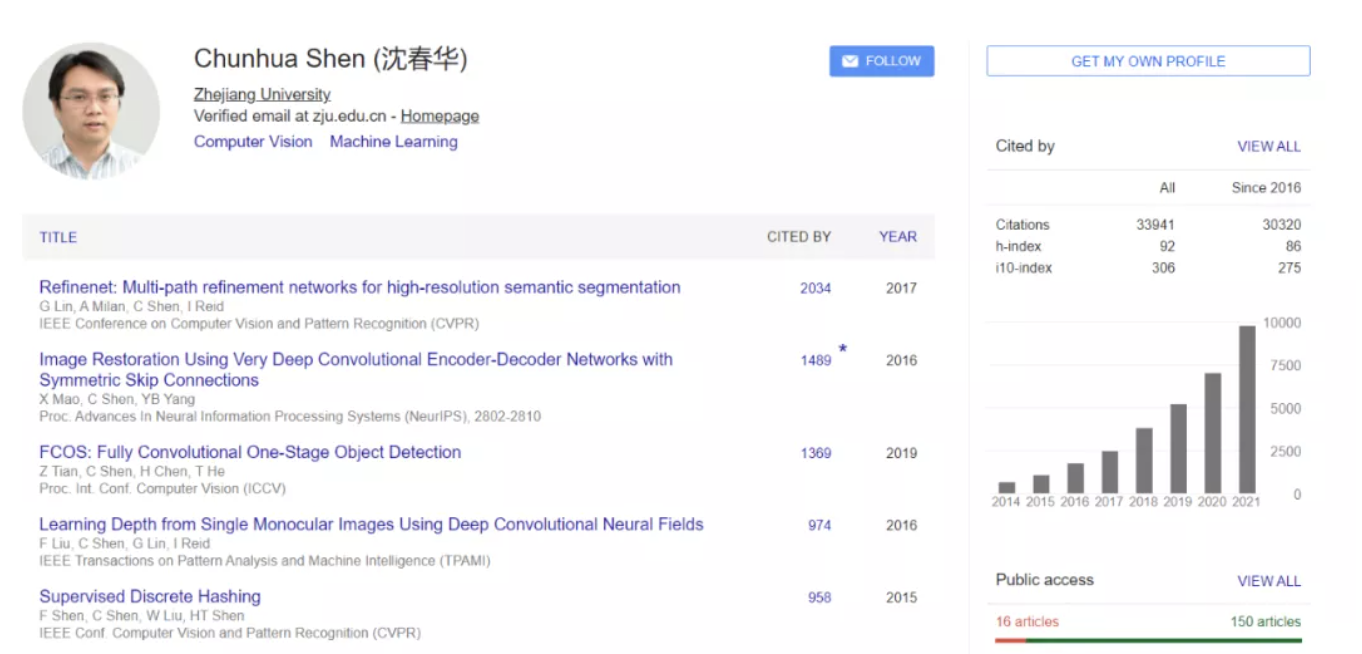
Task: Open the FCOS object detection paper
Action: [250, 452]
